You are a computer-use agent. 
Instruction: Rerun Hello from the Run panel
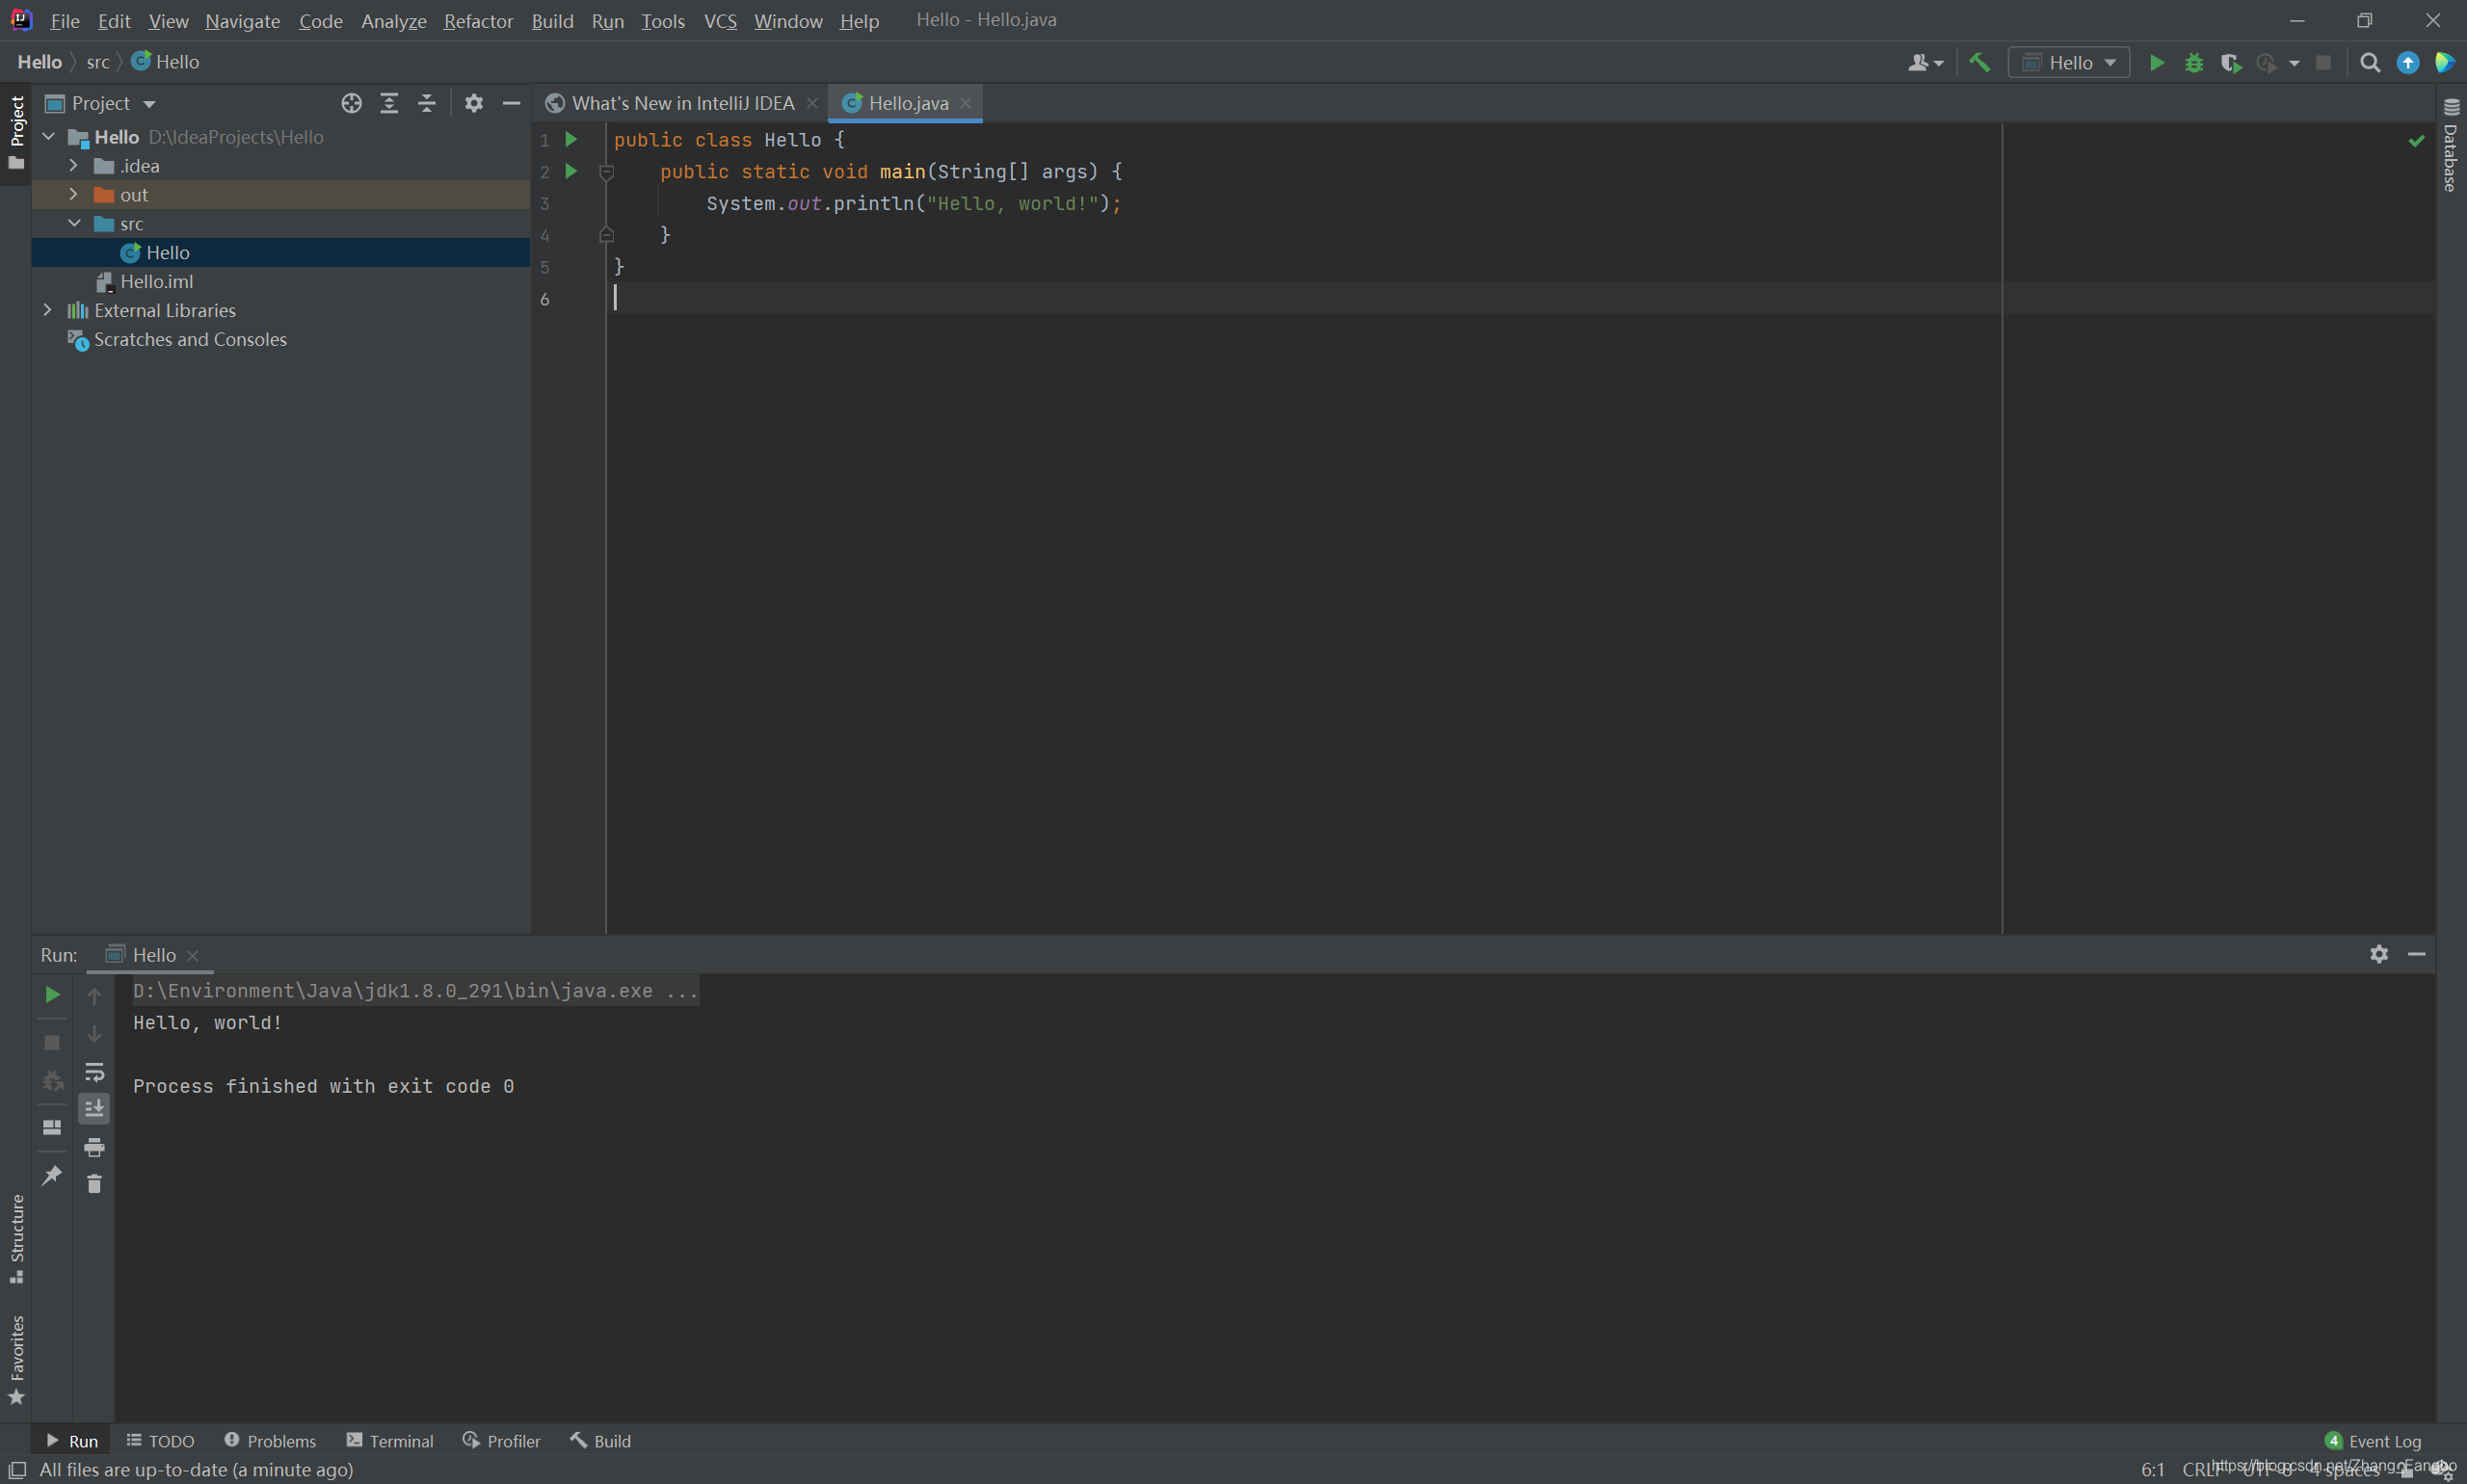tap(52, 994)
